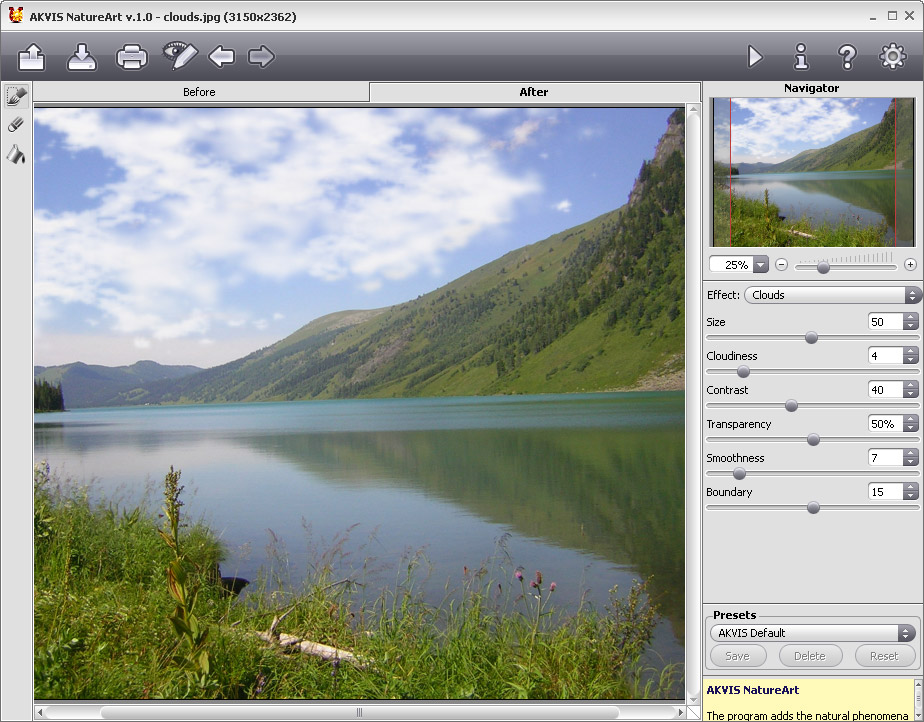Click the AKVIS application icon in title bar
This screenshot has width=924, height=722.
pos(15,16)
